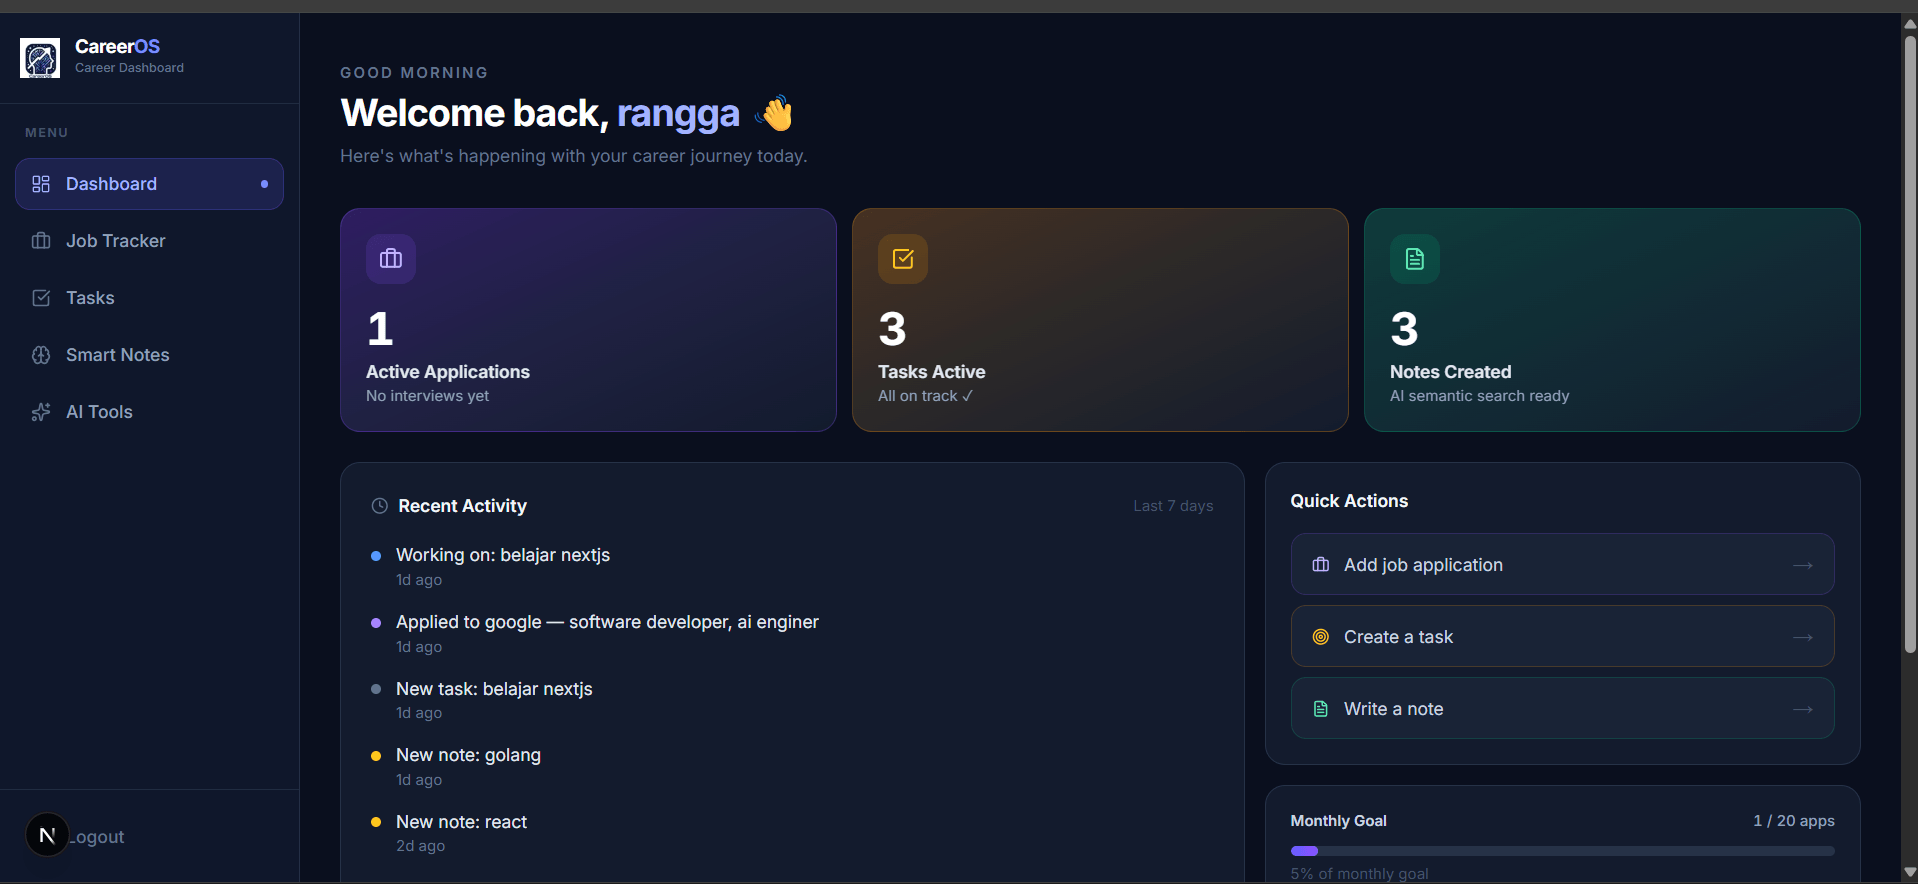The image size is (1918, 884).
Task: Click the AI Tools sparkle icon
Action: 41,412
